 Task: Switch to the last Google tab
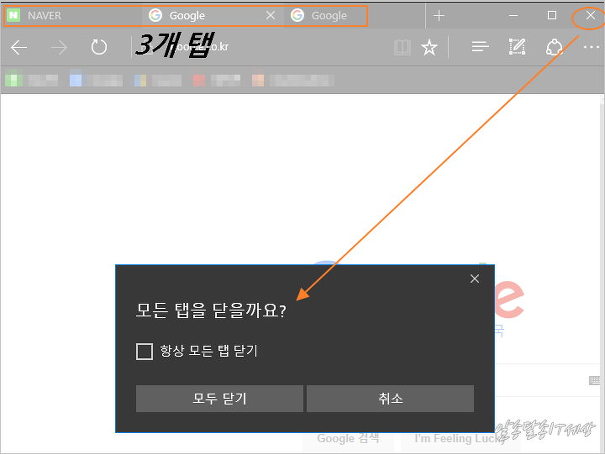tap(328, 16)
